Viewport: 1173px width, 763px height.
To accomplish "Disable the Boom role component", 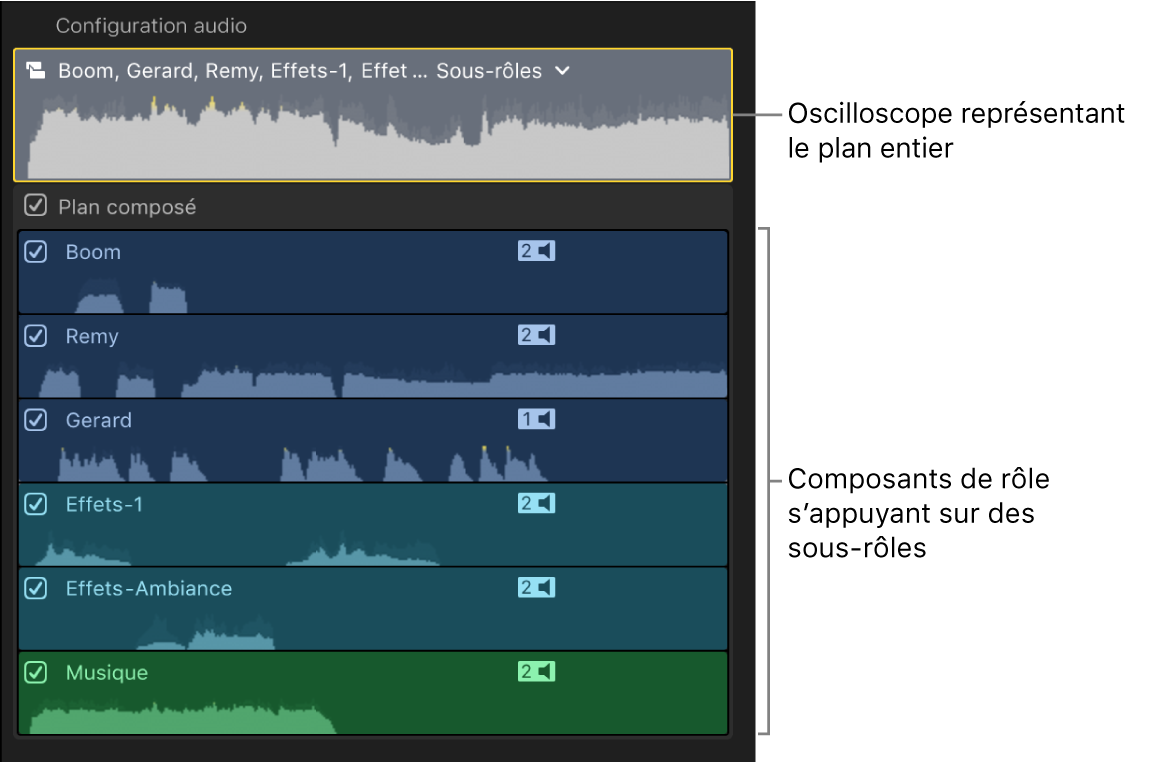I will [35, 252].
